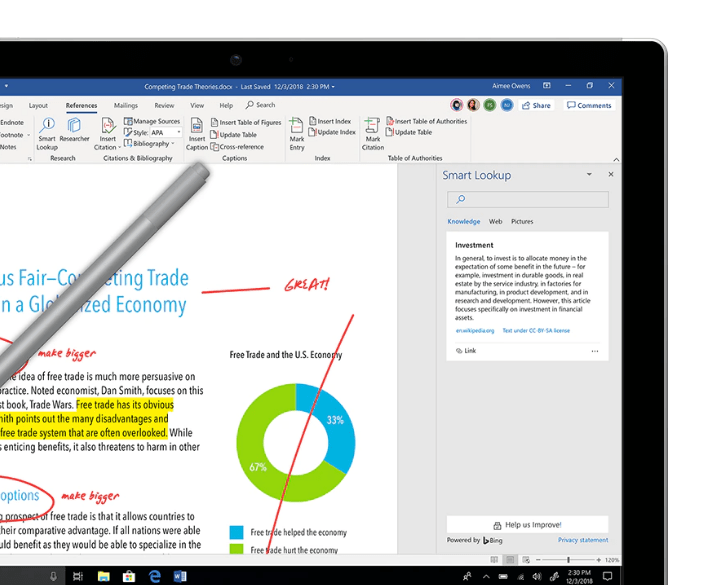
Task: Open the Privacy statement link
Action: pos(583,540)
